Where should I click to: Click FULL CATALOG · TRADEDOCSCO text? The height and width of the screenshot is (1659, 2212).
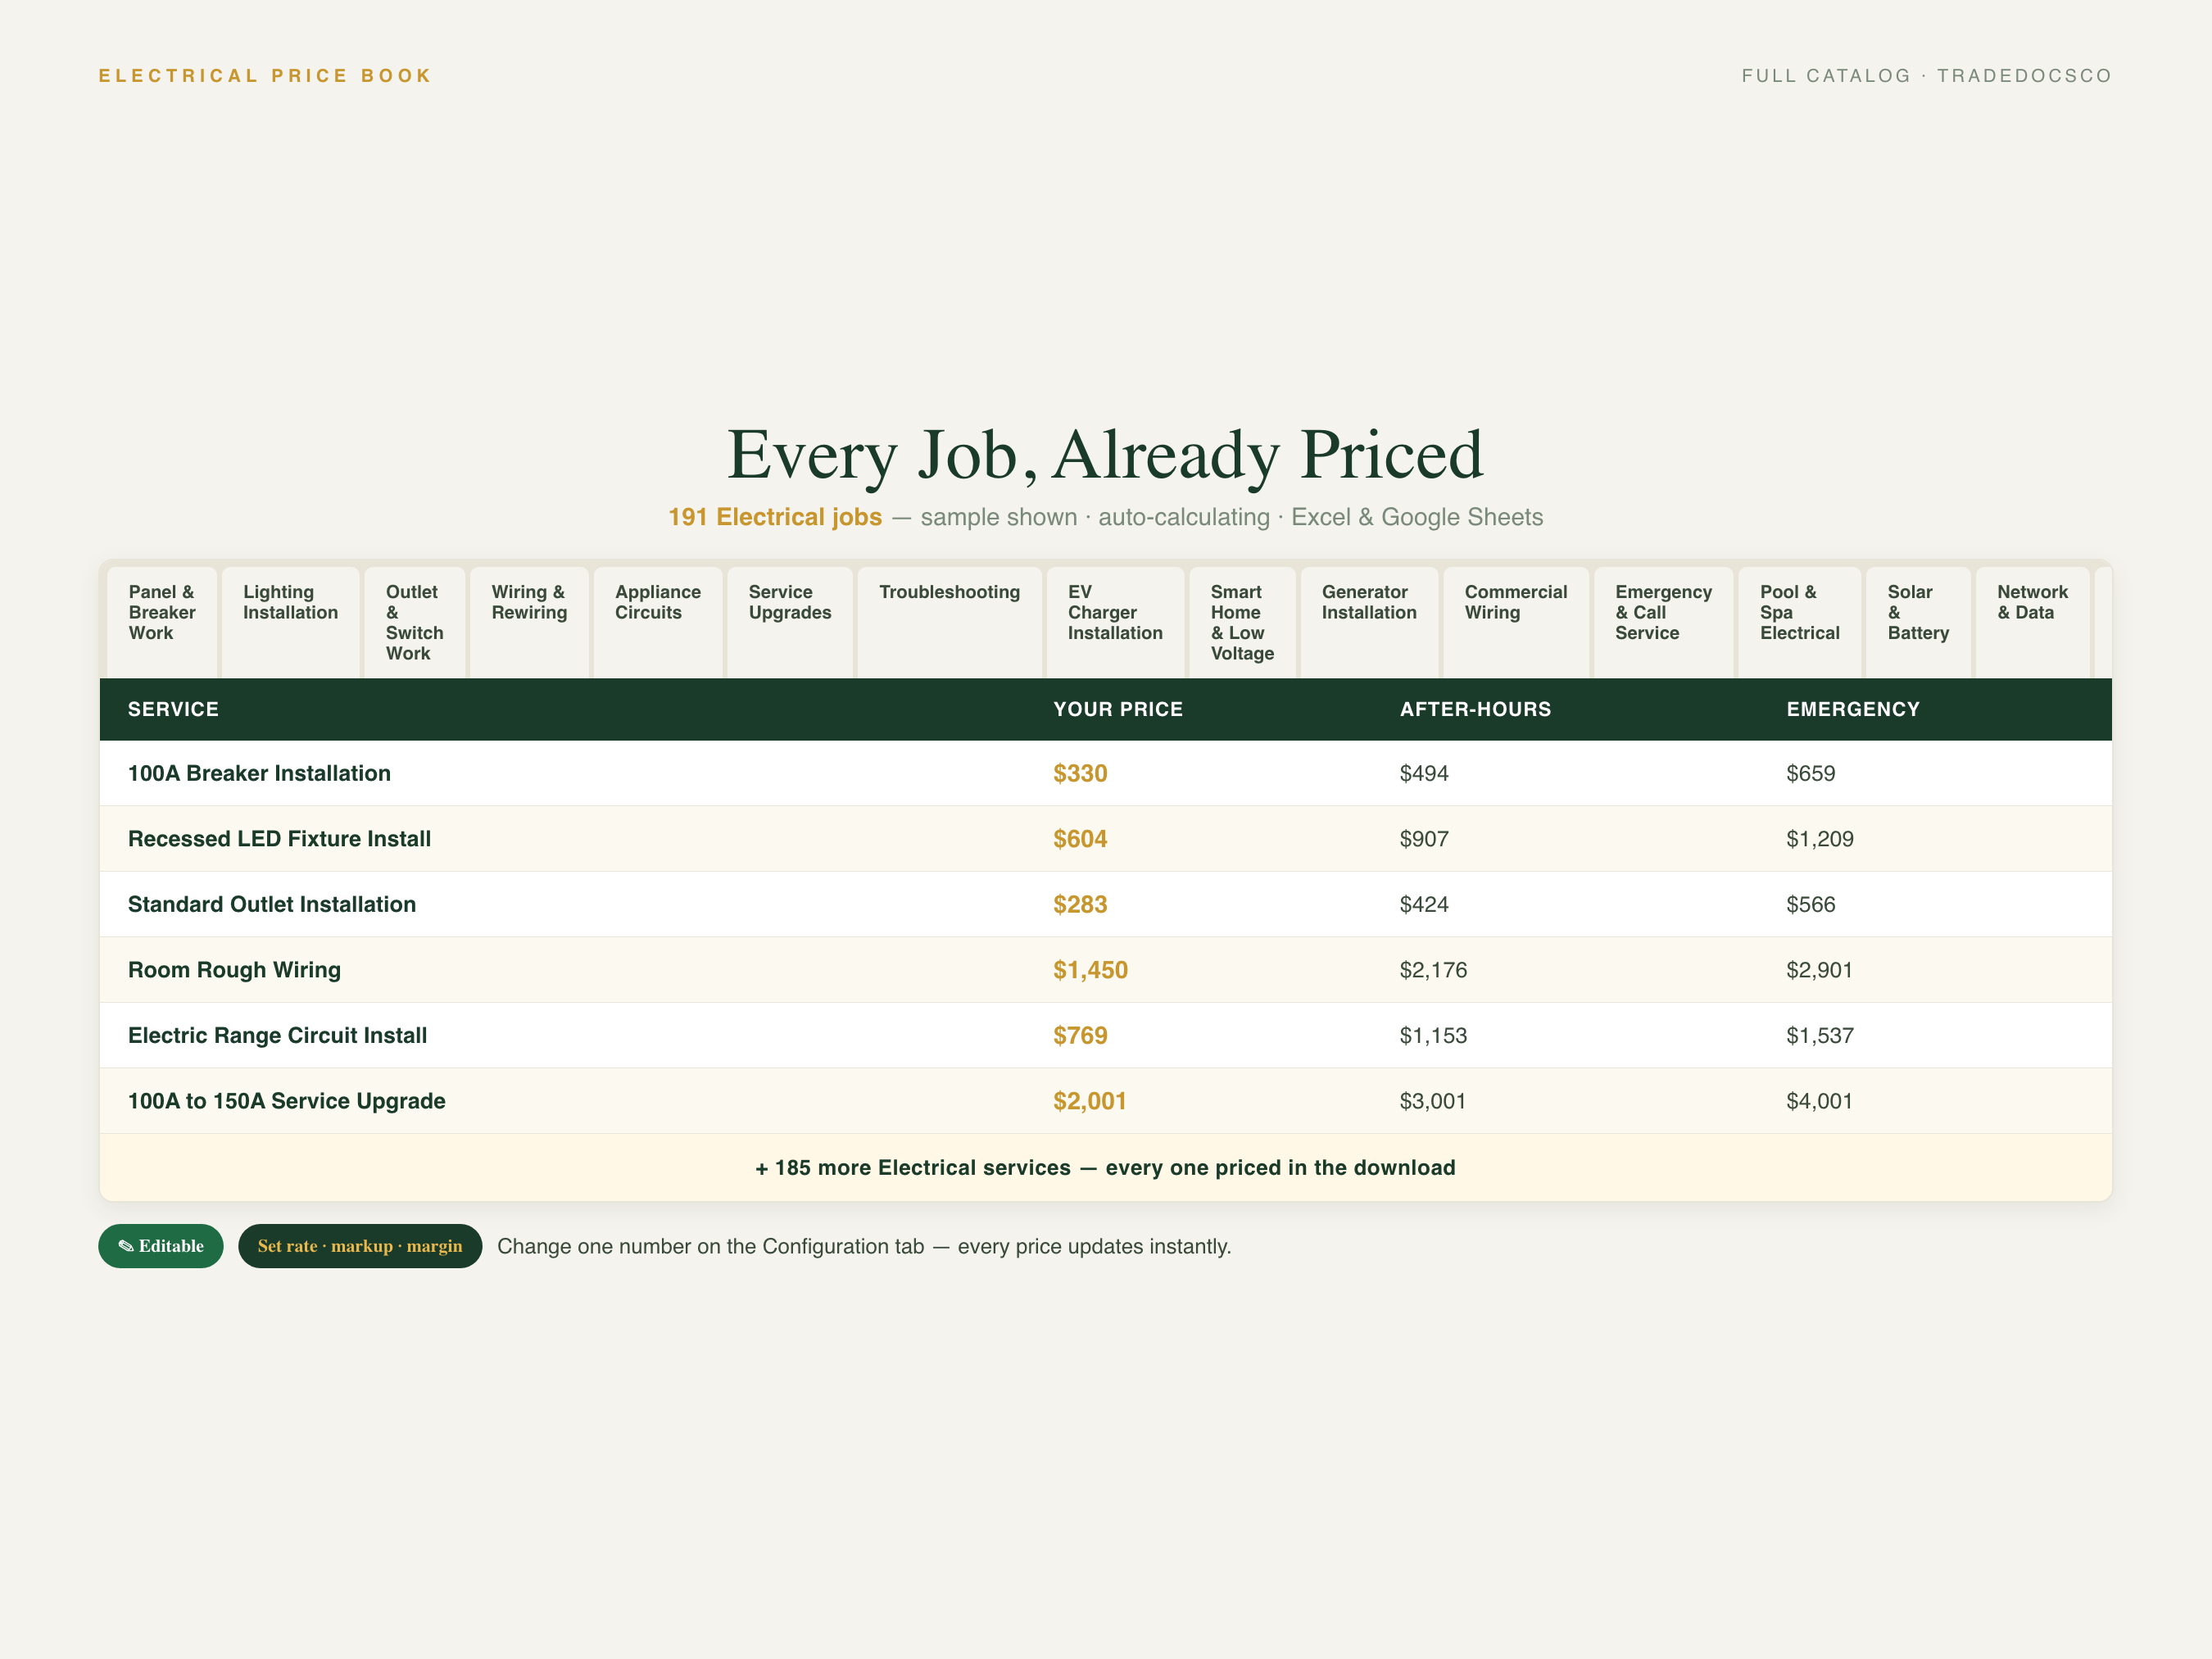pos(1927,76)
